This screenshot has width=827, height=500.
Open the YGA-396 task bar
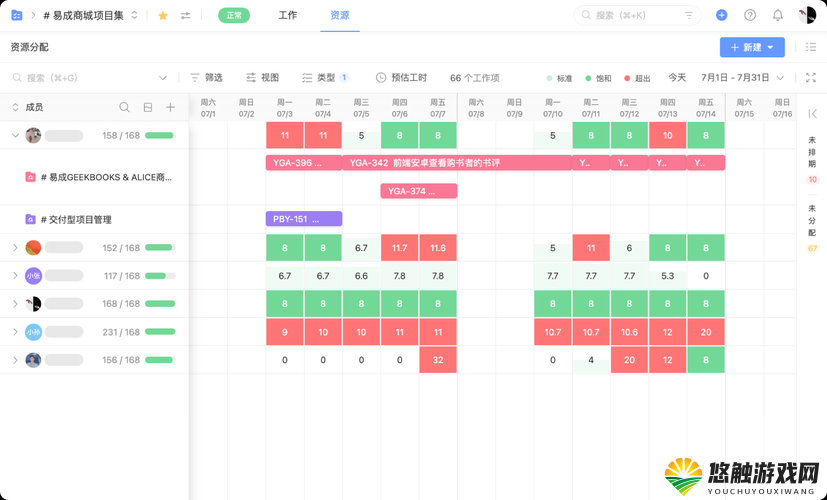click(x=304, y=163)
